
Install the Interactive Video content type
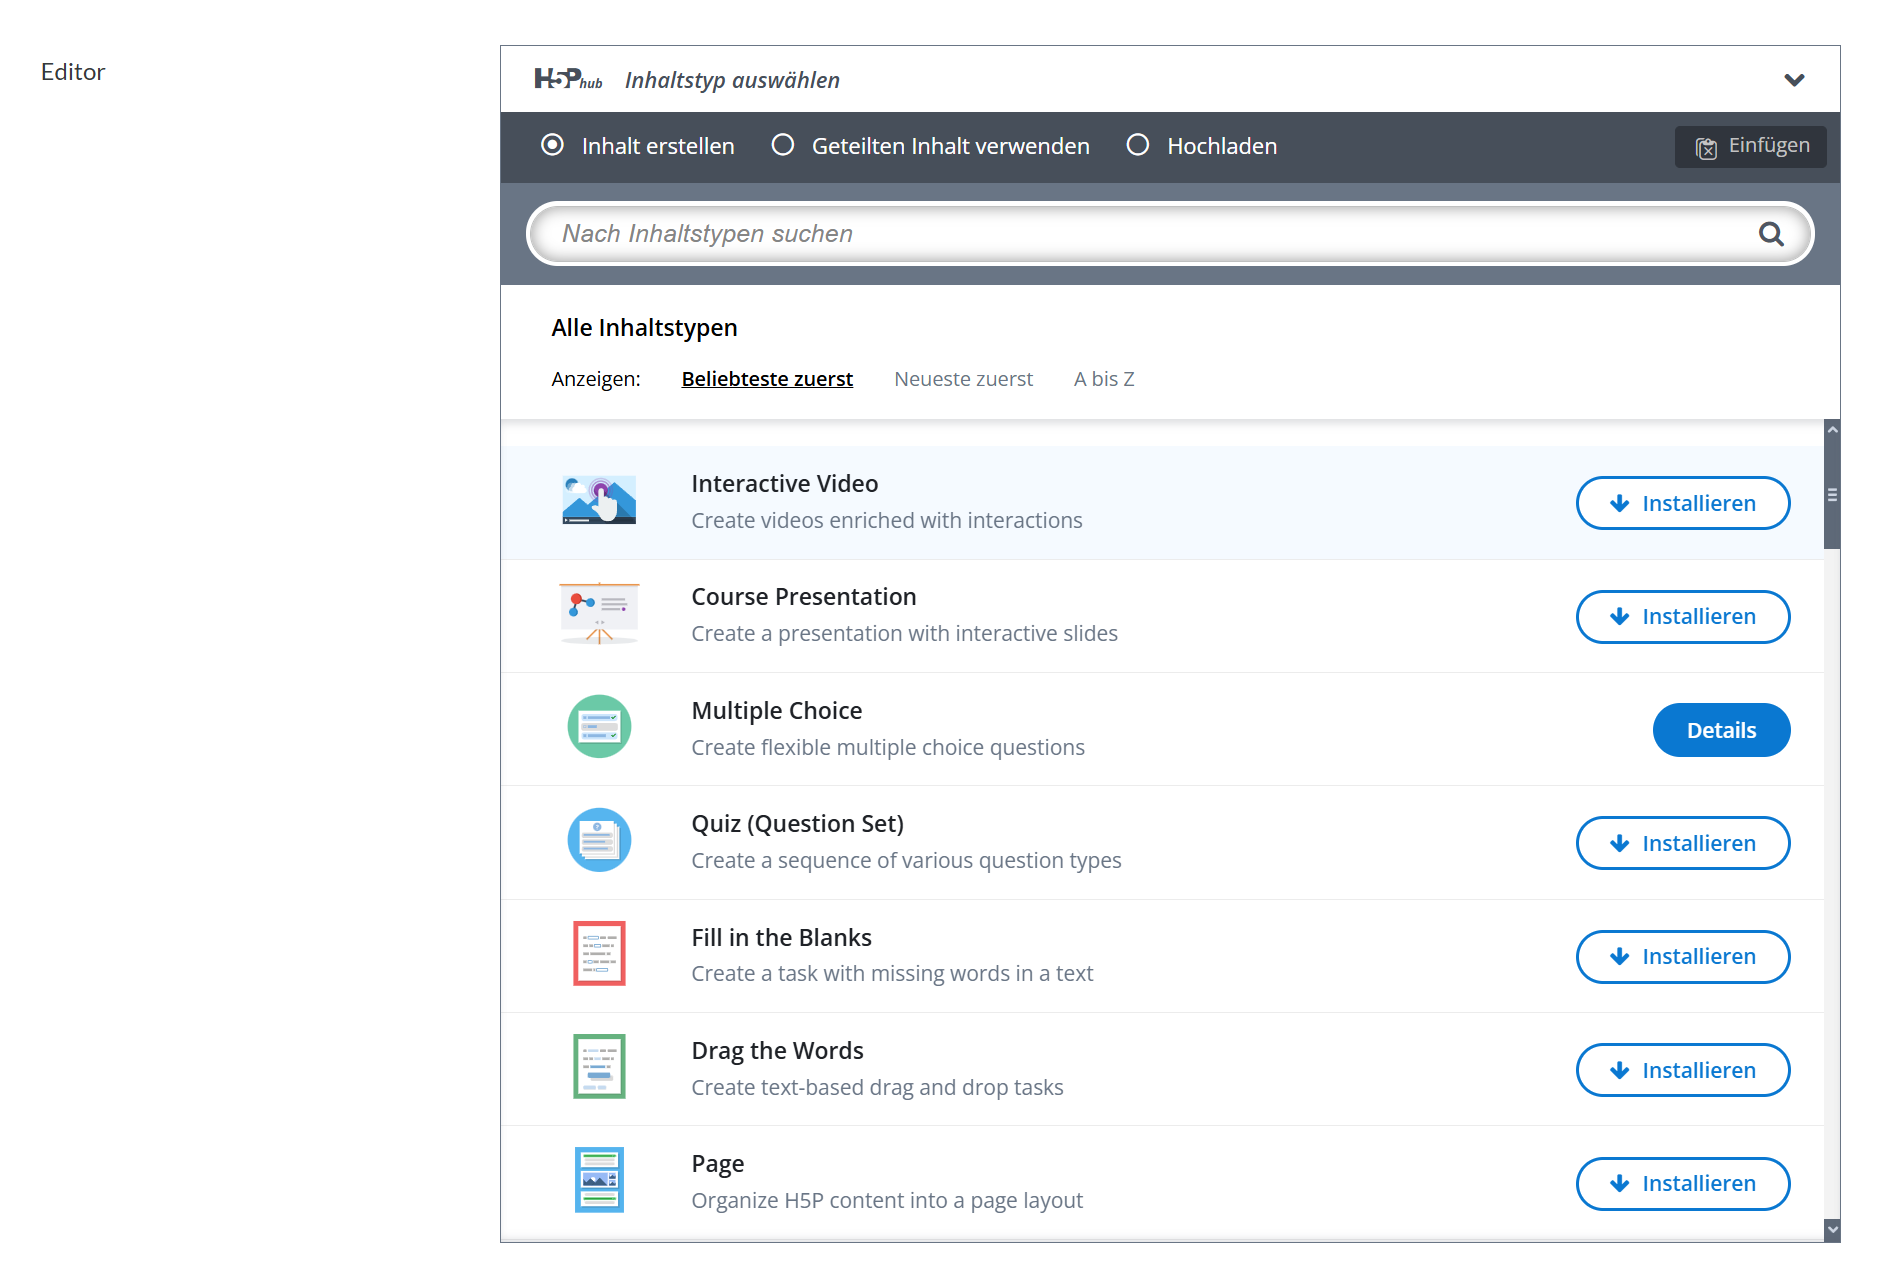1683,503
